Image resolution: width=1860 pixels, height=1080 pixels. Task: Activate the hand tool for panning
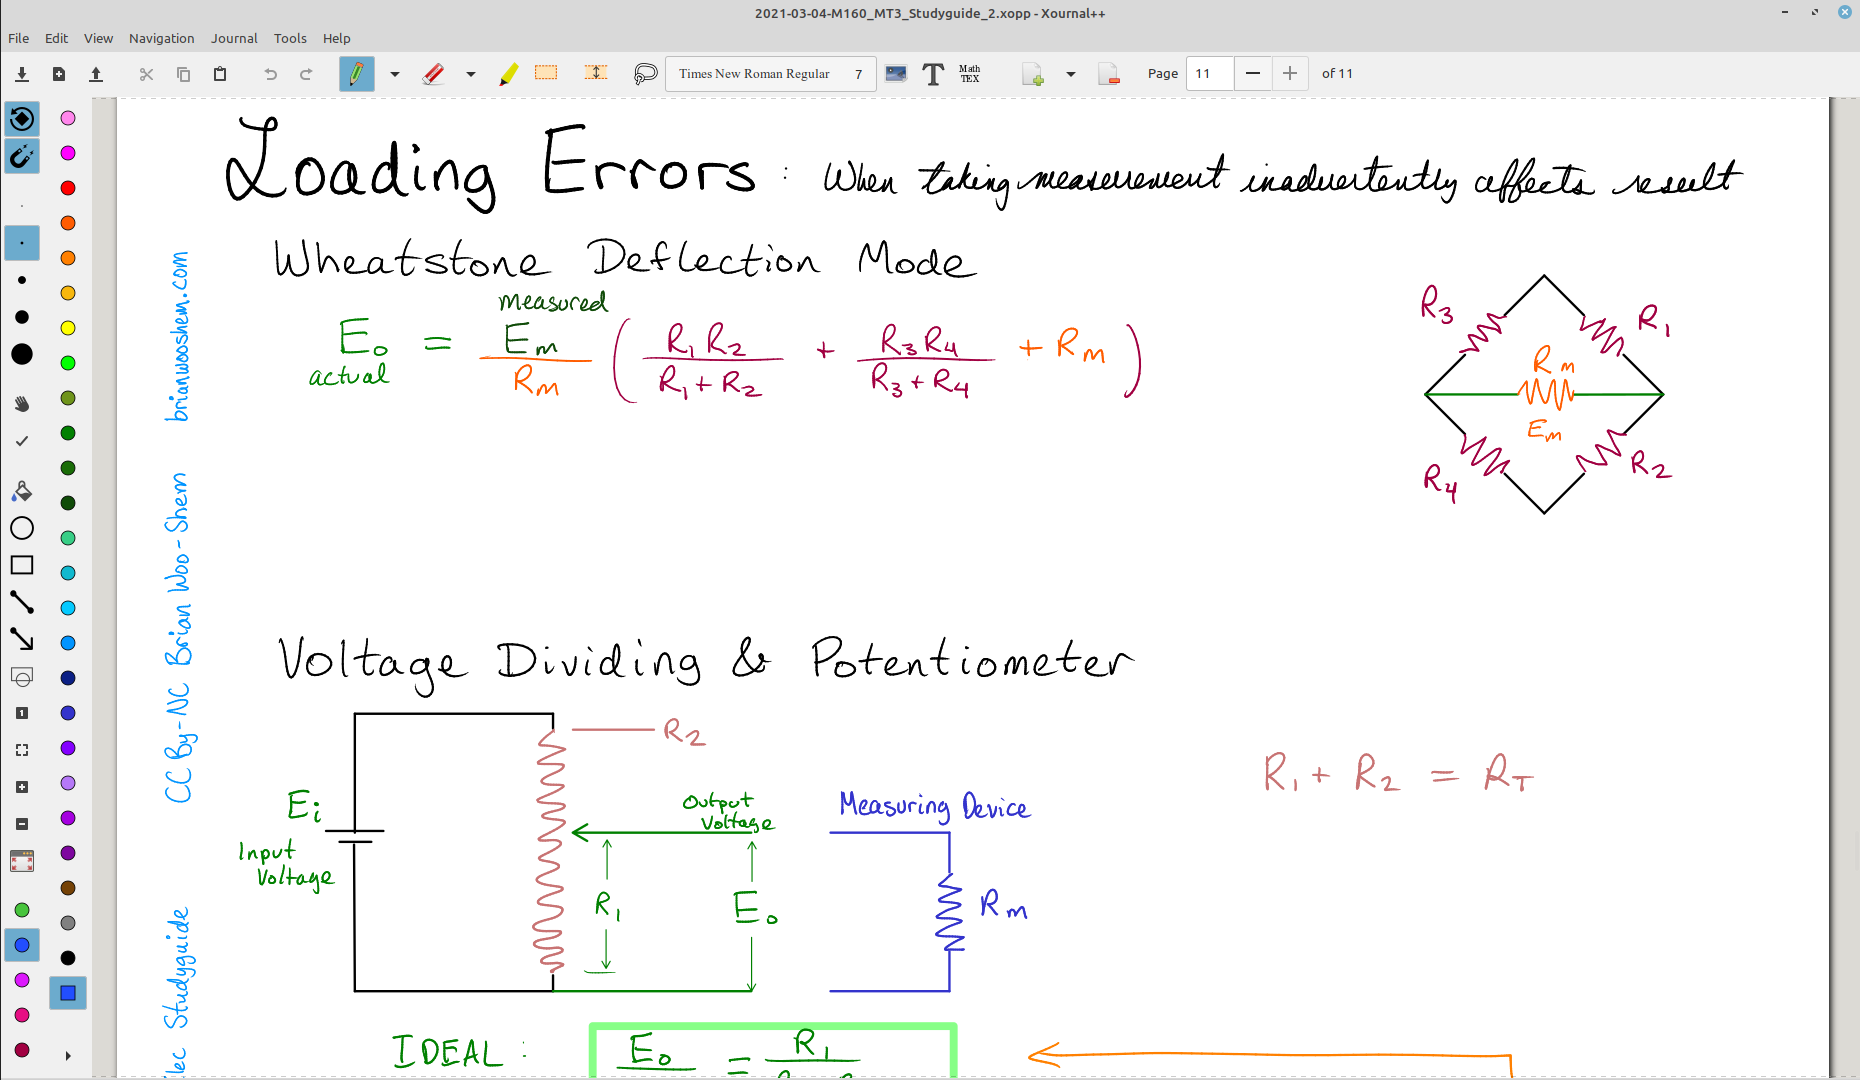pos(22,403)
